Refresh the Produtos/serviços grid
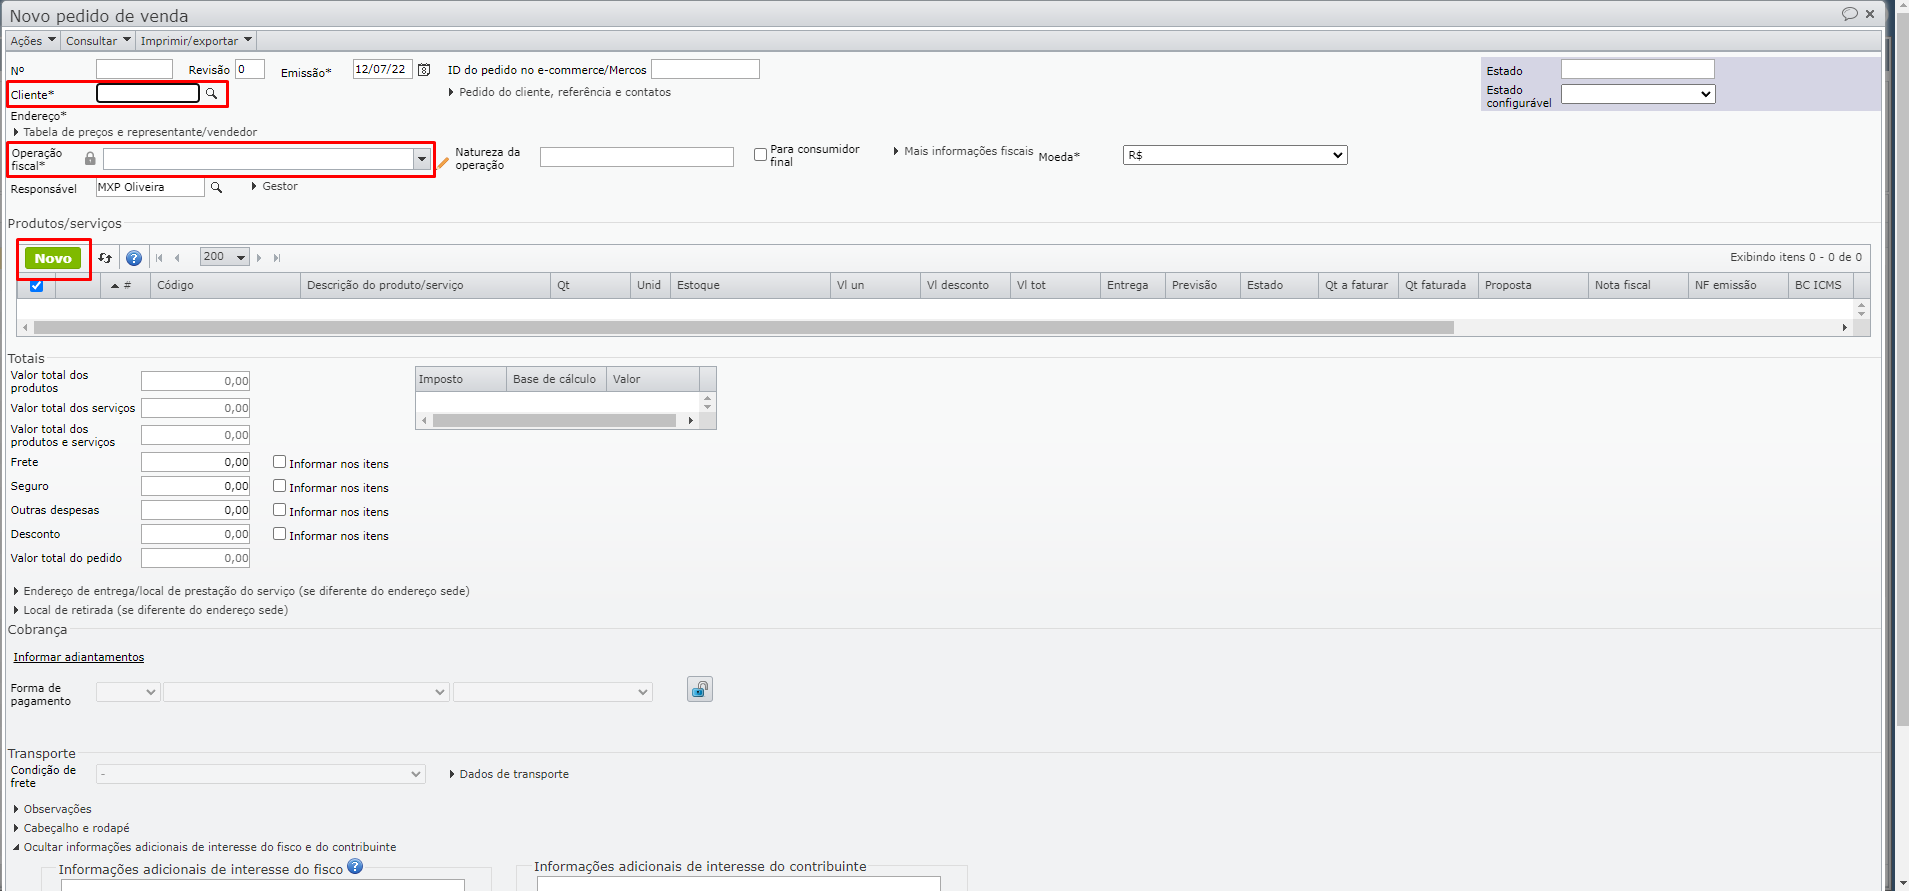The width and height of the screenshot is (1909, 891). click(105, 258)
